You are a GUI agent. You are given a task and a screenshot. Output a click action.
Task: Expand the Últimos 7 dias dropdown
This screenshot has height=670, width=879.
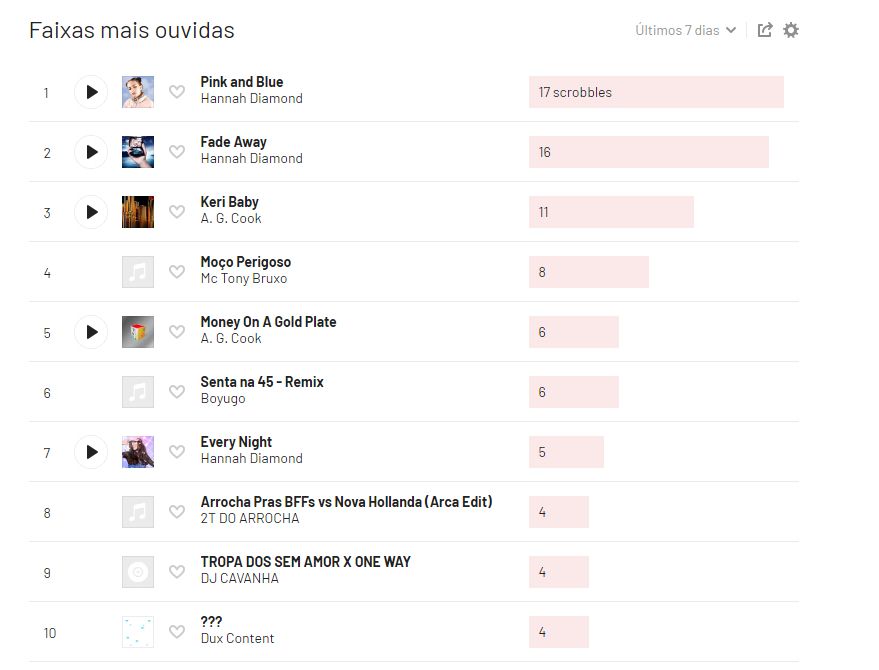(x=685, y=30)
